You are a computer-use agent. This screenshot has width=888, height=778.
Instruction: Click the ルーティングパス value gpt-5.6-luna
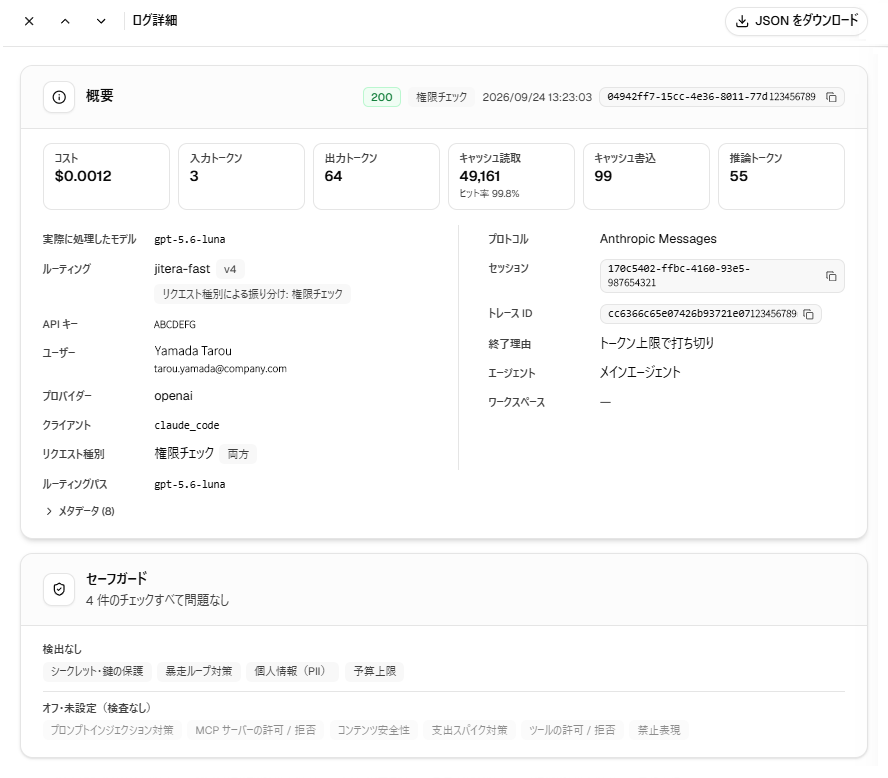(x=190, y=485)
